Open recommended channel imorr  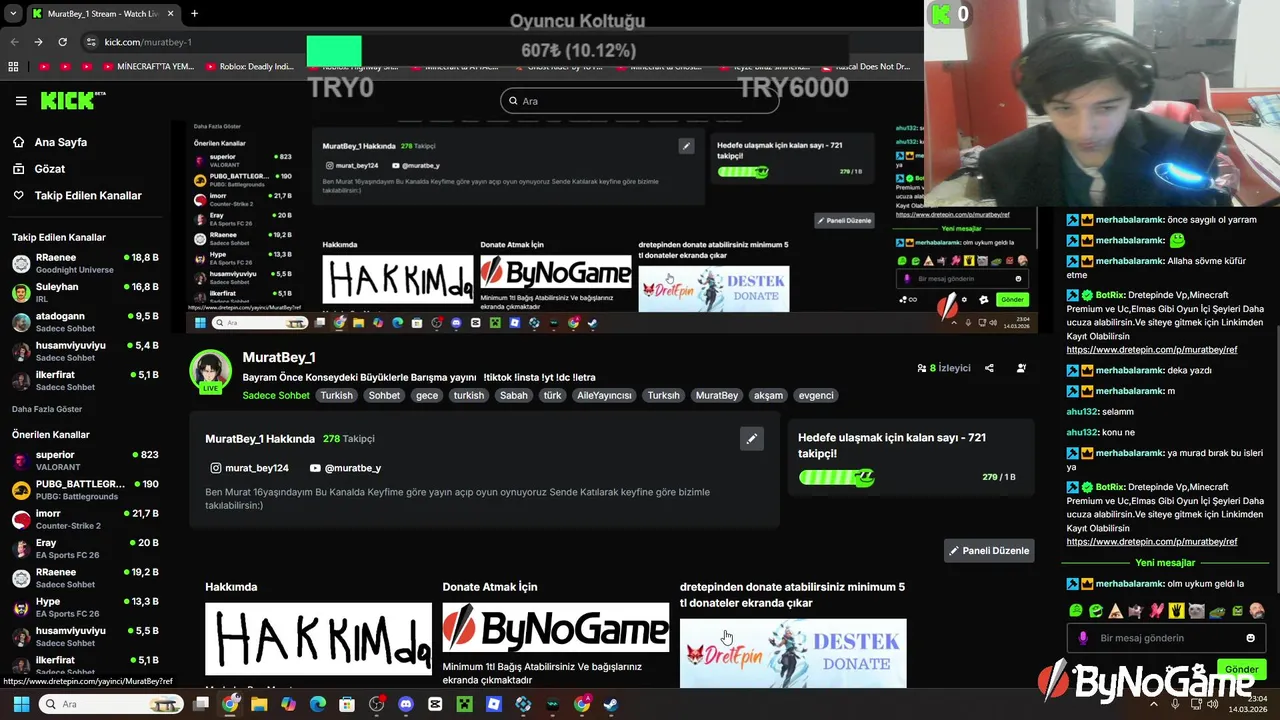(x=85, y=519)
